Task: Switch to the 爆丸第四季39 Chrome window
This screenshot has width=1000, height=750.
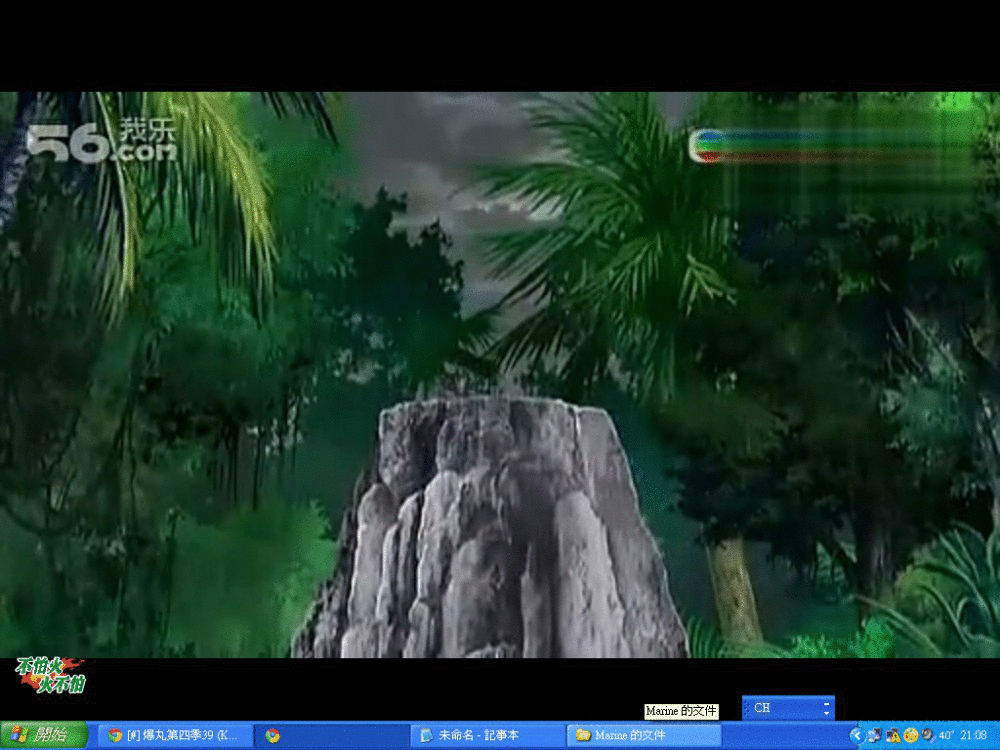Action: 174,735
